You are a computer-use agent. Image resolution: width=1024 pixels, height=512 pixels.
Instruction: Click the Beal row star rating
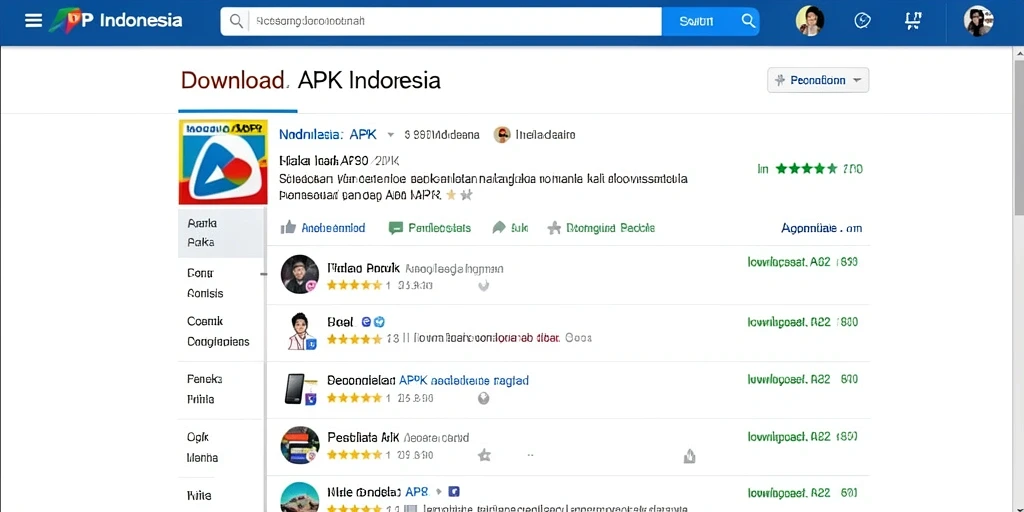coord(354,339)
